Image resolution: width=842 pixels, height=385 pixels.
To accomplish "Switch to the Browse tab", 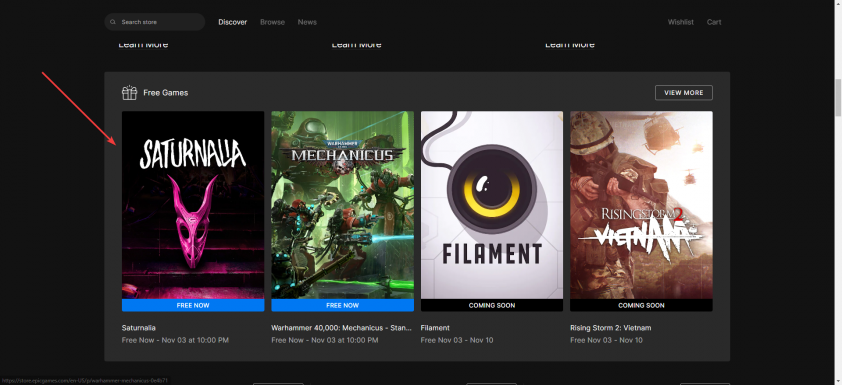I will coord(272,22).
